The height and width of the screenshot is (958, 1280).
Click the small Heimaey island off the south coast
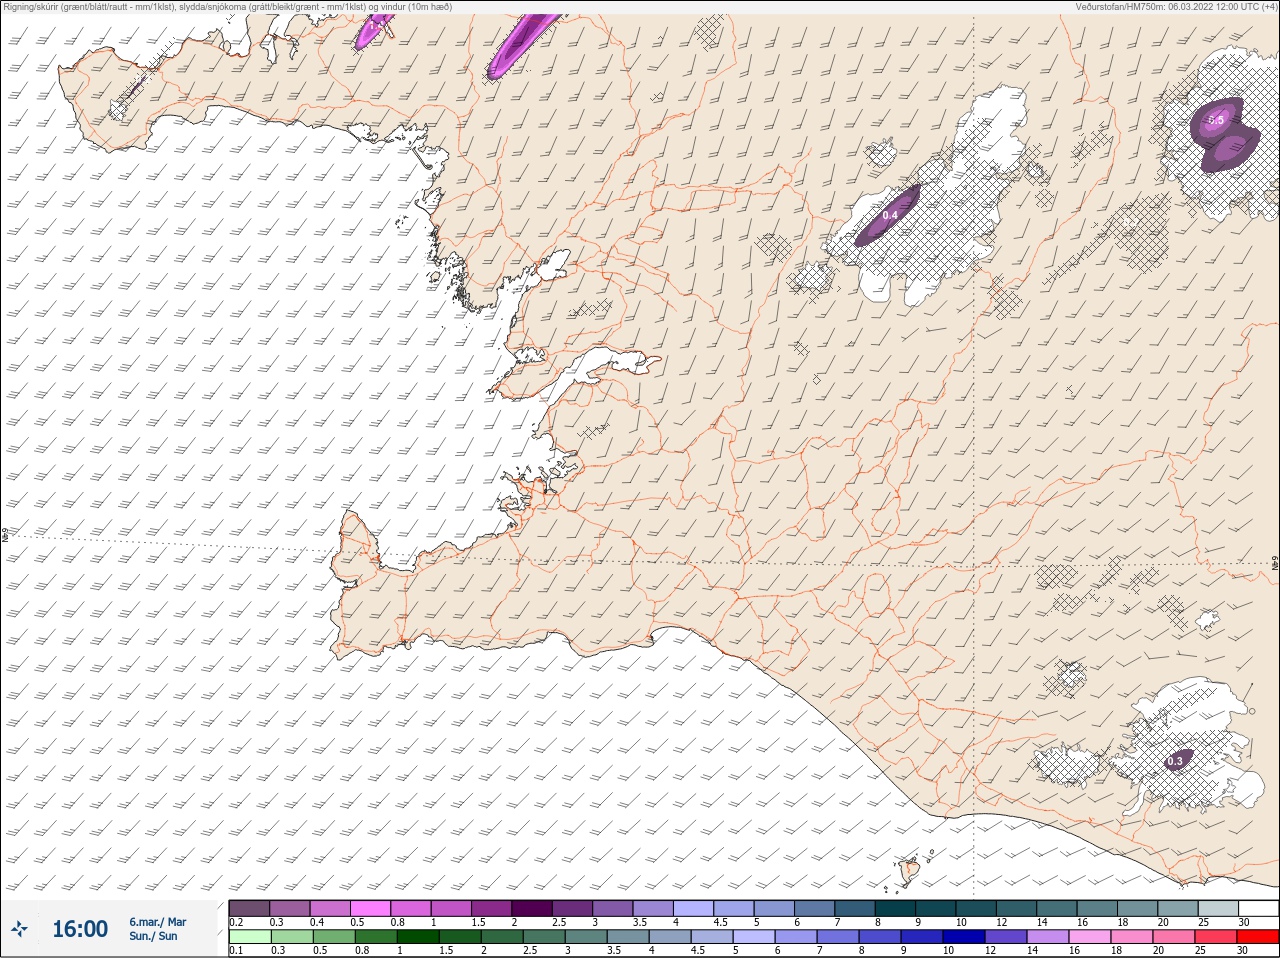[x=910, y=870]
